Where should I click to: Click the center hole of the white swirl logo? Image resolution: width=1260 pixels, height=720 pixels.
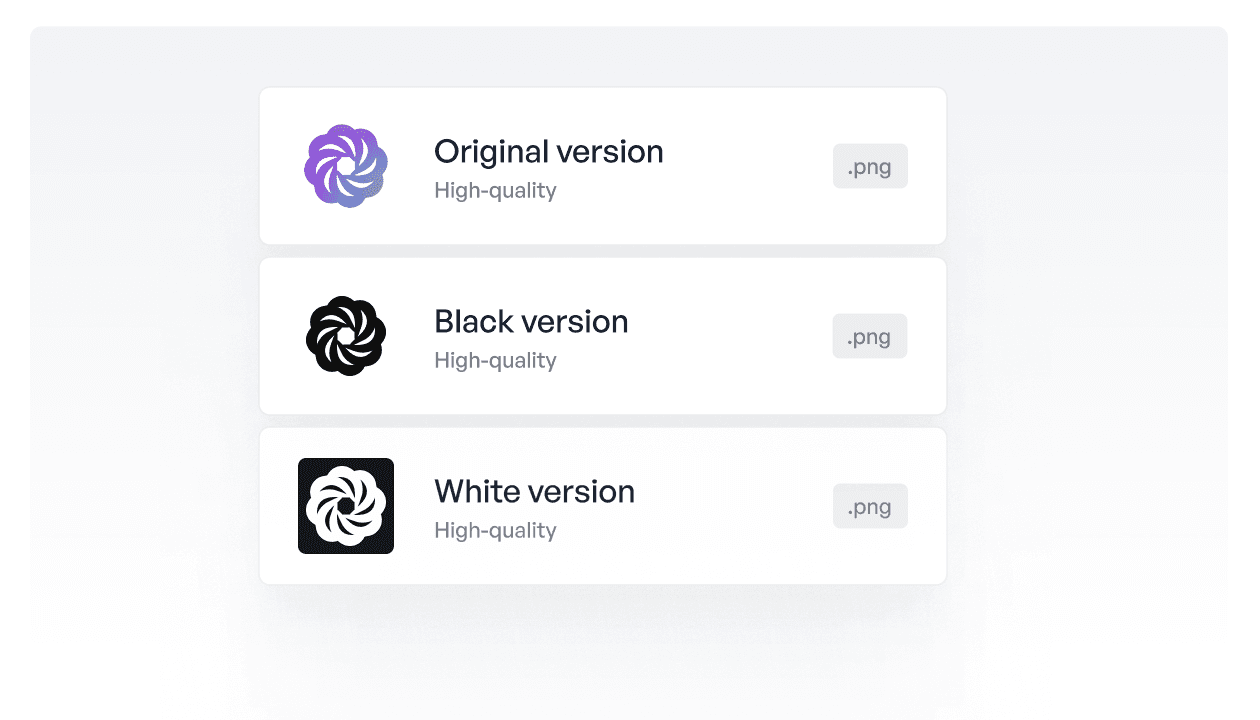point(346,506)
